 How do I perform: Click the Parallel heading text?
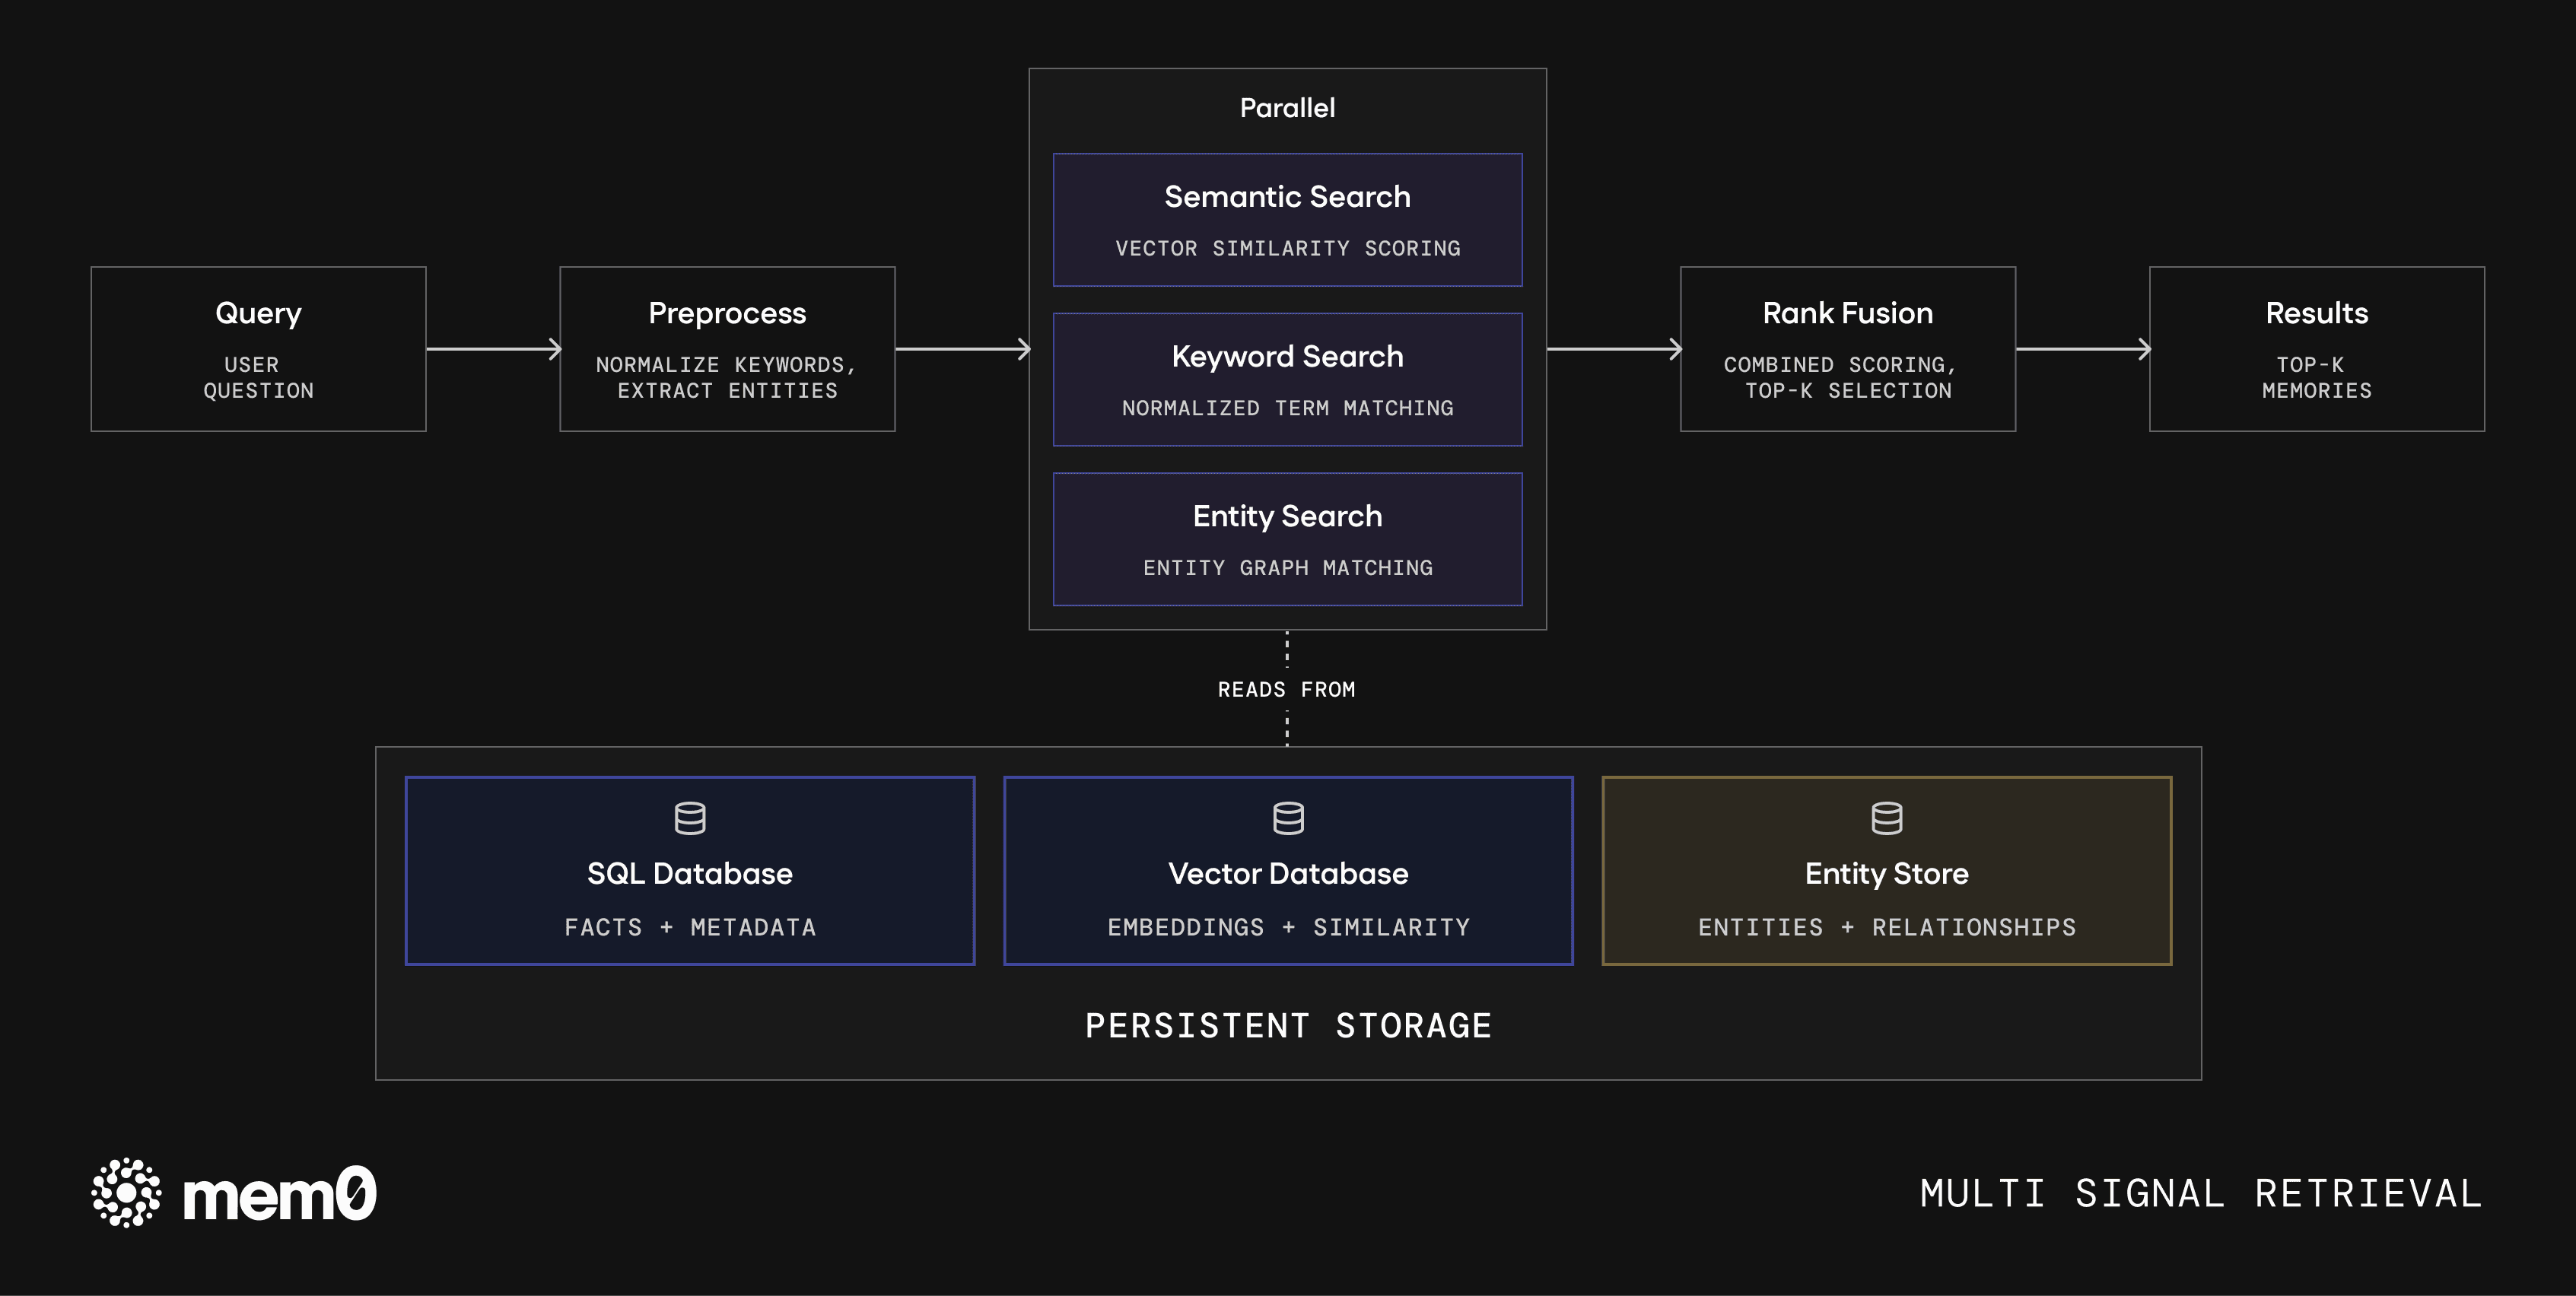point(1287,108)
